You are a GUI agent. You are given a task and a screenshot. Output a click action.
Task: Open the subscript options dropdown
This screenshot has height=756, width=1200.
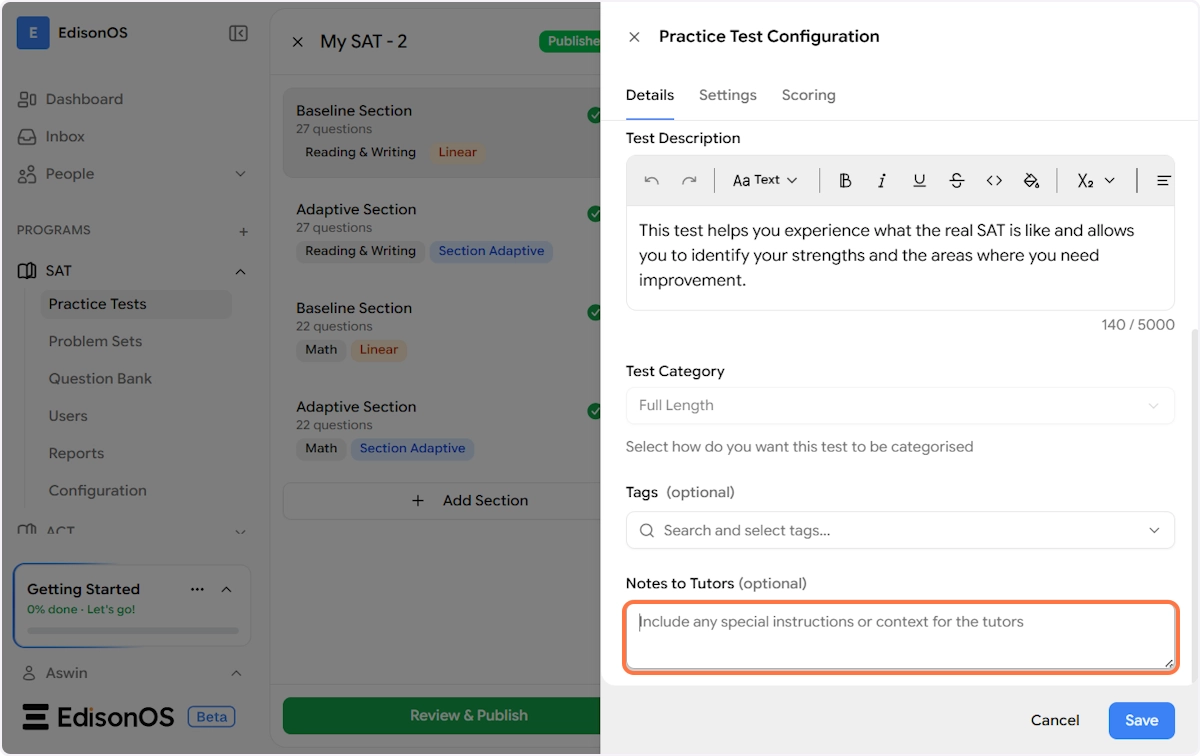(1096, 181)
